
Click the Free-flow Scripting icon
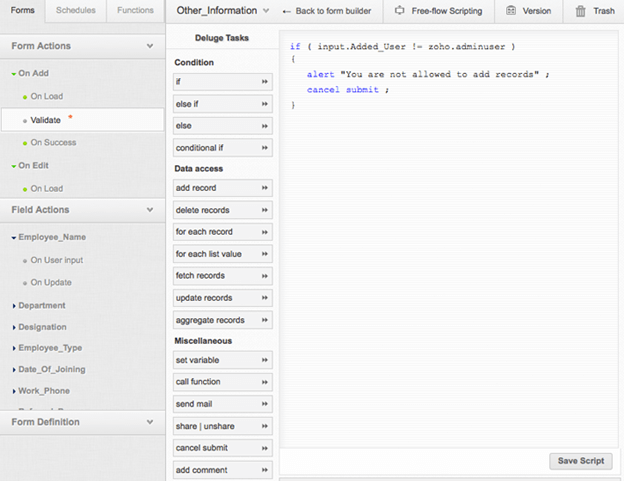399,11
